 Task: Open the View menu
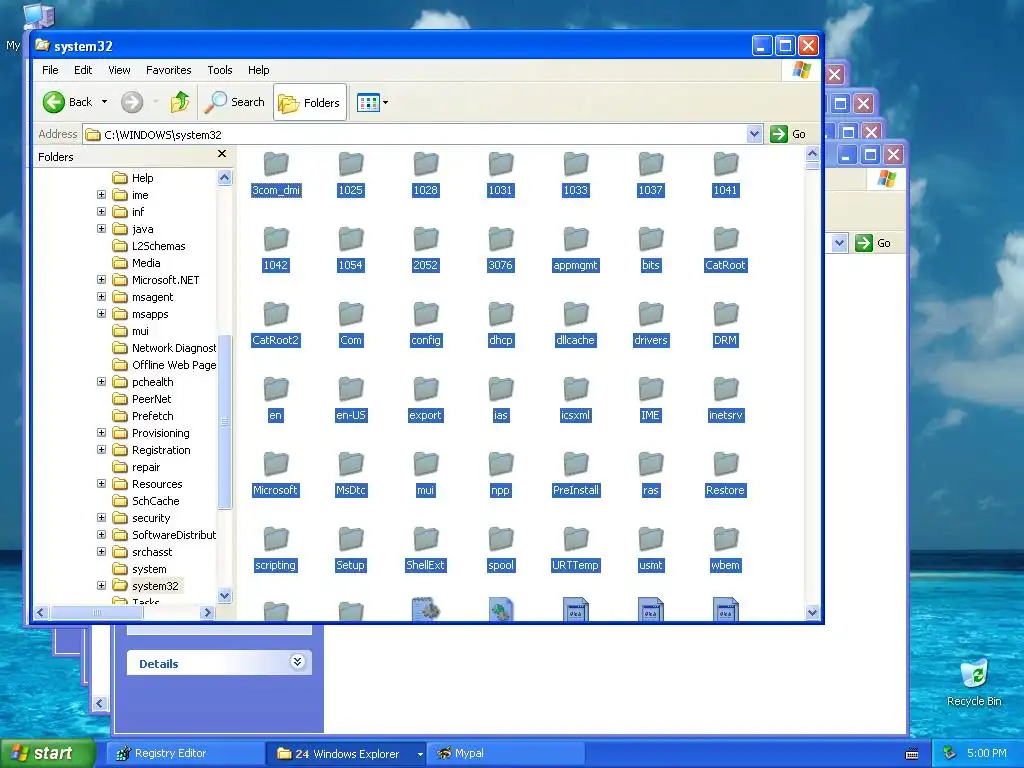tap(119, 70)
